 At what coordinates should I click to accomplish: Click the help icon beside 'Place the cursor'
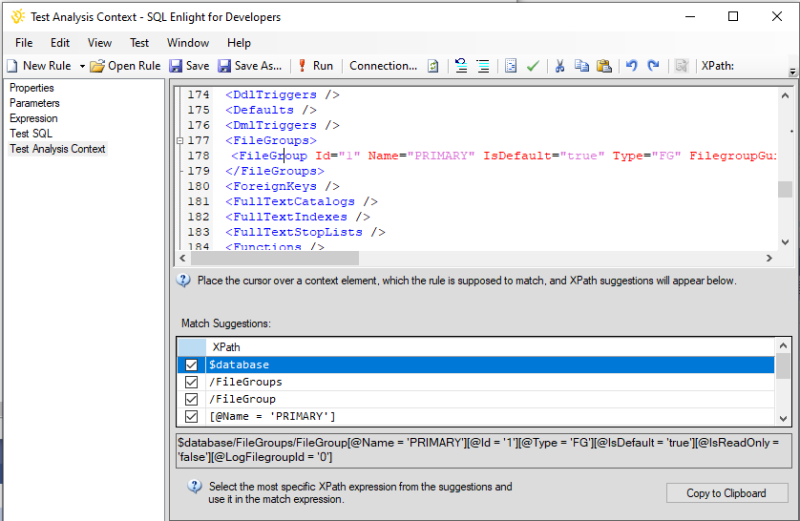184,281
